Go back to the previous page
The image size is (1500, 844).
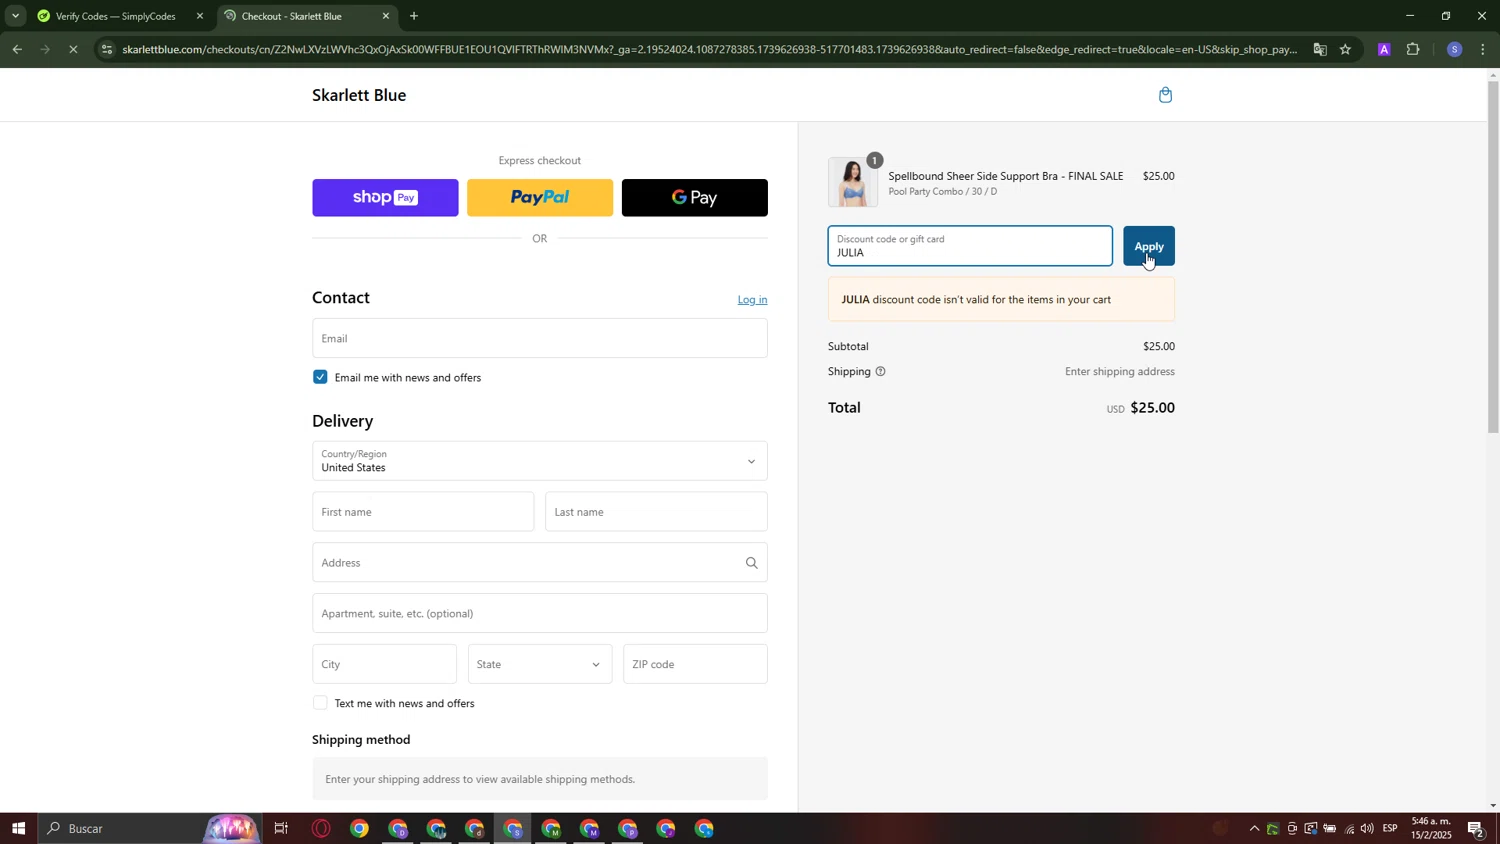click(x=17, y=49)
